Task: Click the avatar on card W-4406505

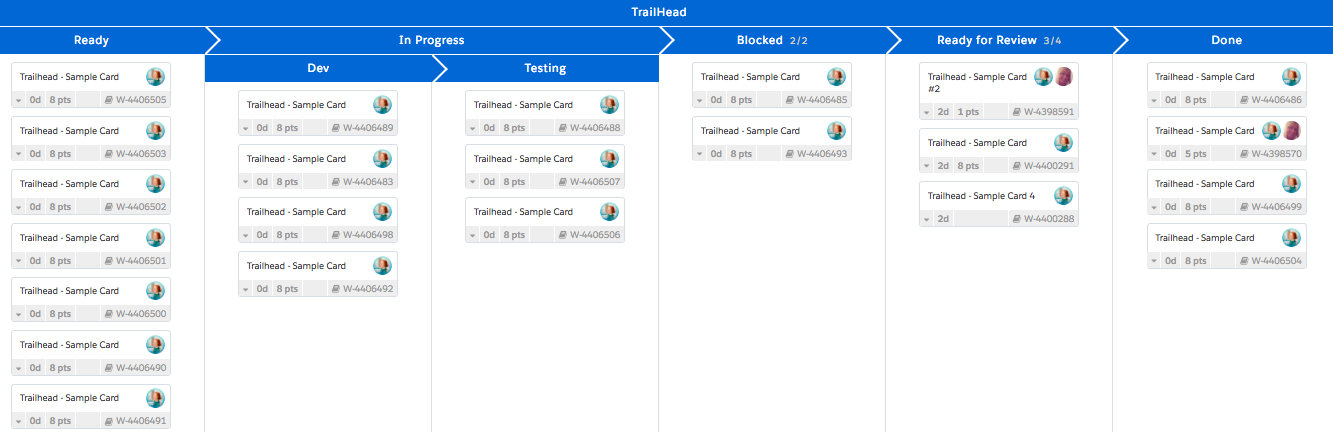Action: [x=155, y=77]
